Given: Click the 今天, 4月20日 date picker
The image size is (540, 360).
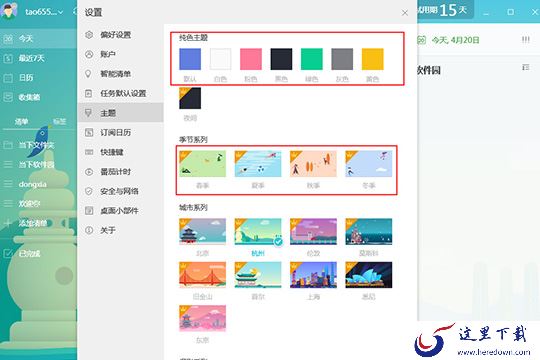Looking at the screenshot, I should tap(449, 40).
